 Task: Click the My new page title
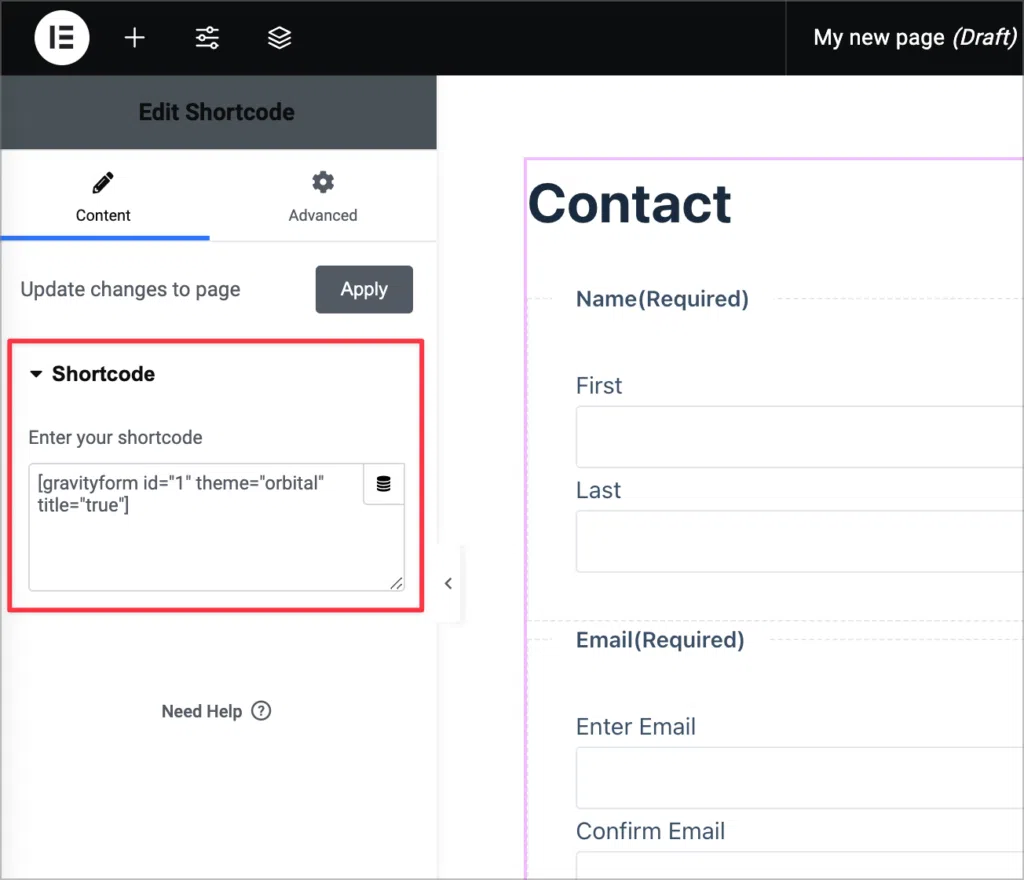pos(915,37)
